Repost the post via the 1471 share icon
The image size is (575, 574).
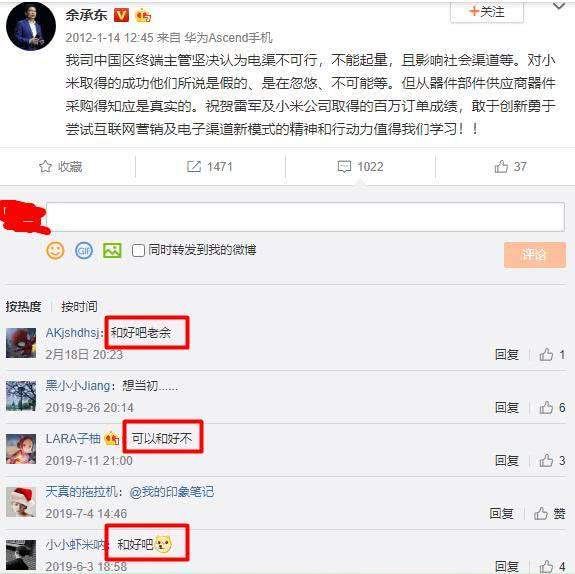tap(209, 167)
